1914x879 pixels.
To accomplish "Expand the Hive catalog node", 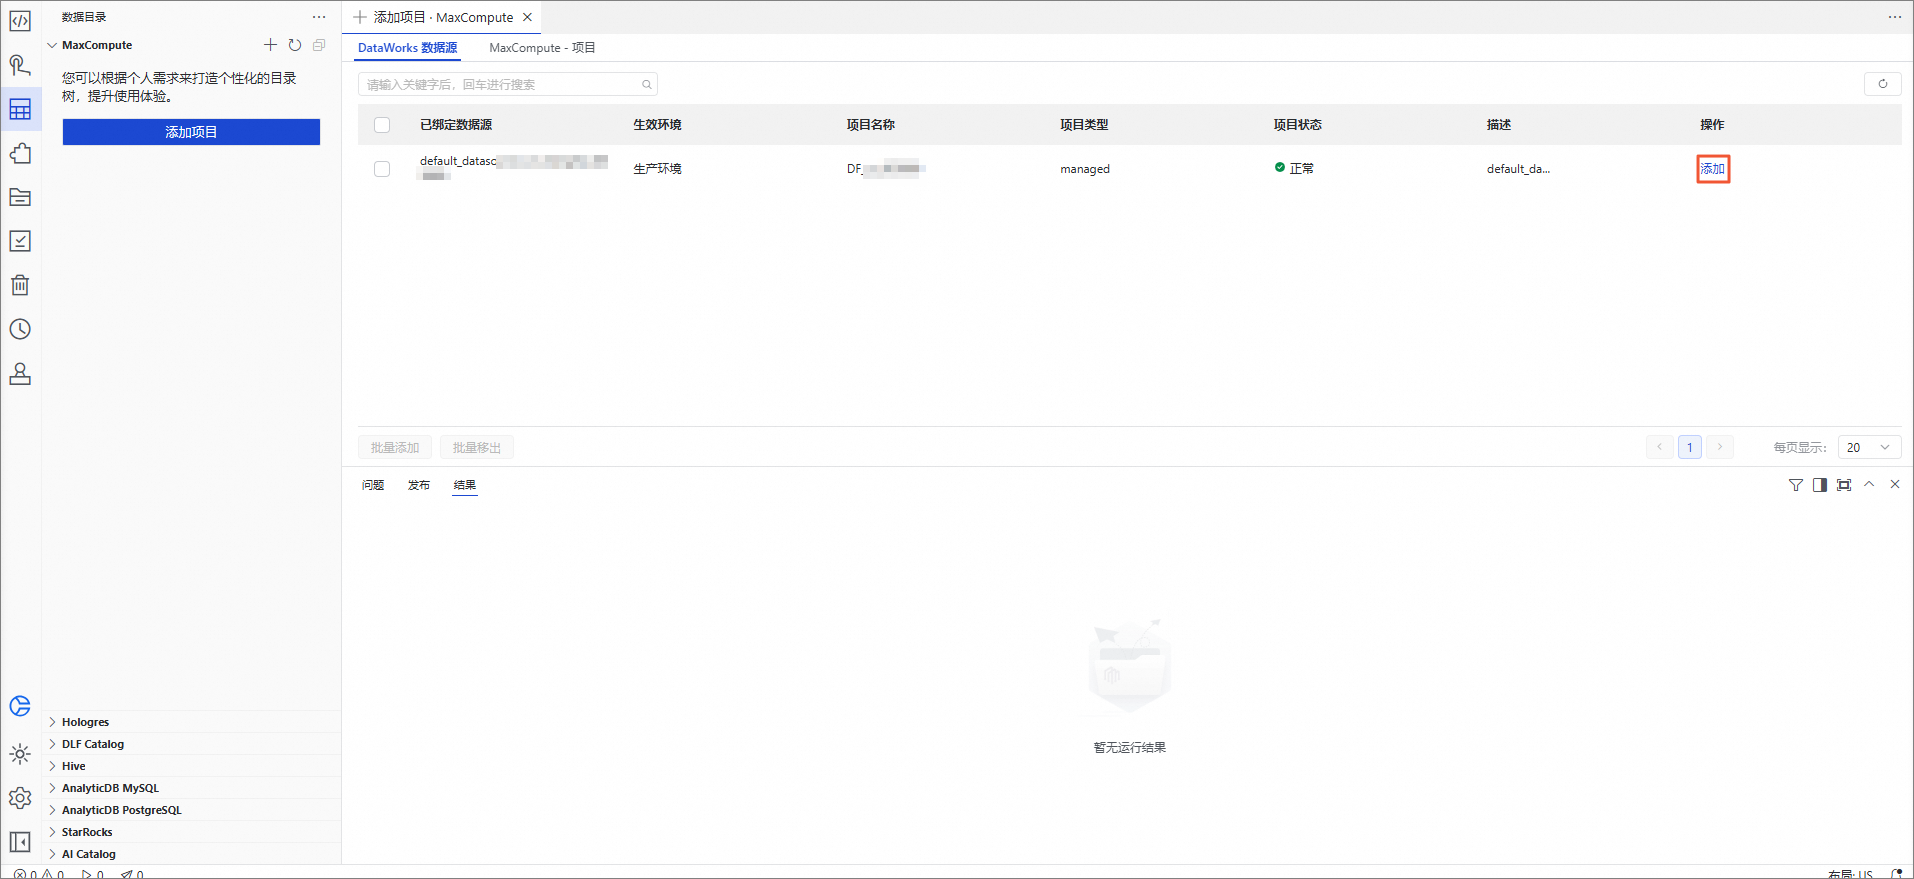I will pos(52,766).
